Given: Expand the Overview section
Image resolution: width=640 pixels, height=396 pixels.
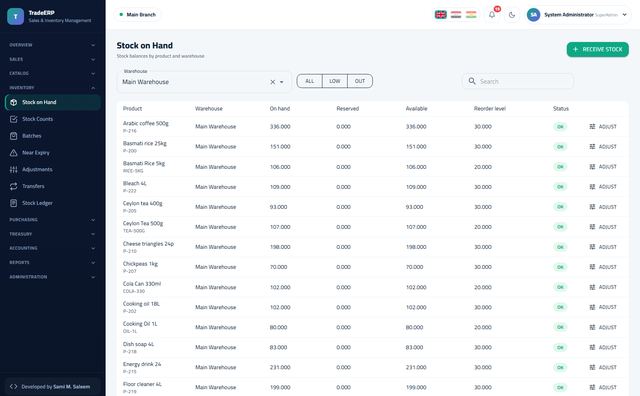Looking at the screenshot, I should tap(52, 45).
